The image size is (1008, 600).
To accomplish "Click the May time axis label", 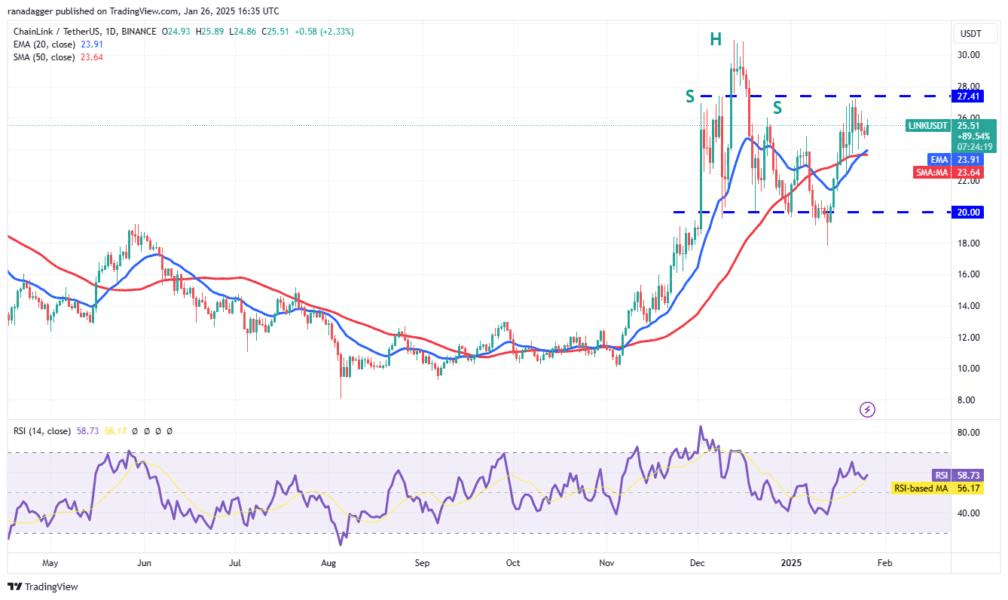I will pos(50,563).
